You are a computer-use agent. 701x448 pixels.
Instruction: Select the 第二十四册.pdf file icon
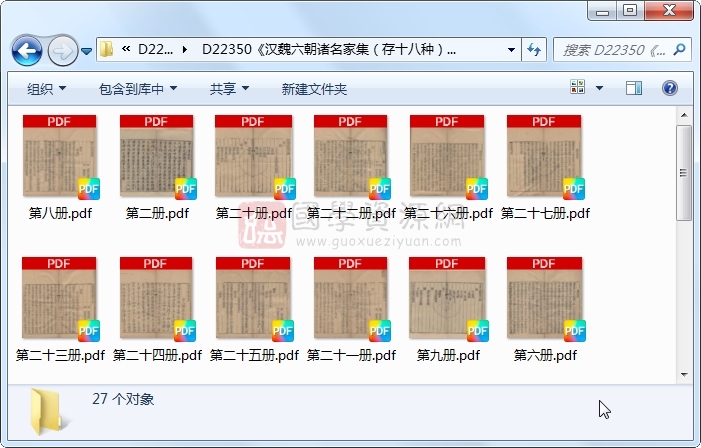click(157, 298)
